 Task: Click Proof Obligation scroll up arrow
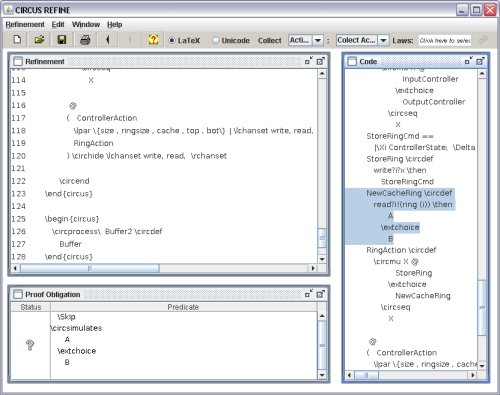pyautogui.click(x=322, y=316)
